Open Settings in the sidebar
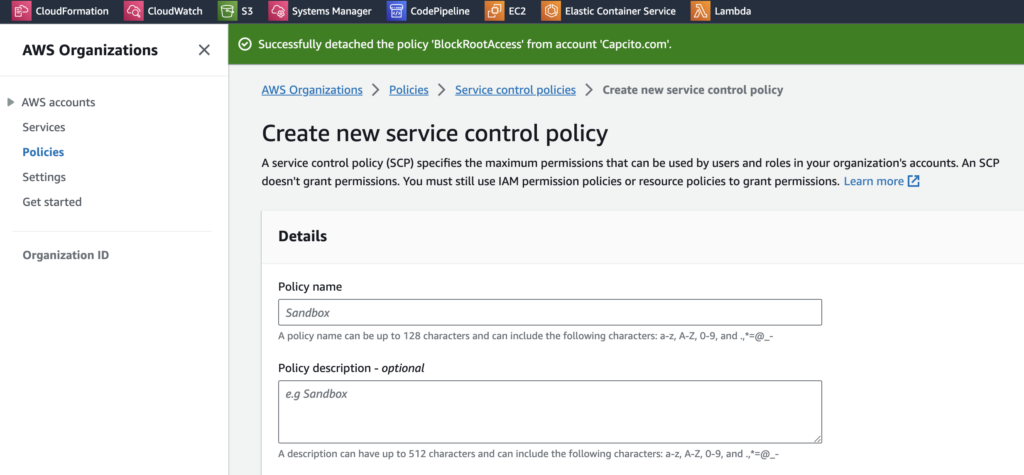The height and width of the screenshot is (475, 1024). click(x=44, y=177)
